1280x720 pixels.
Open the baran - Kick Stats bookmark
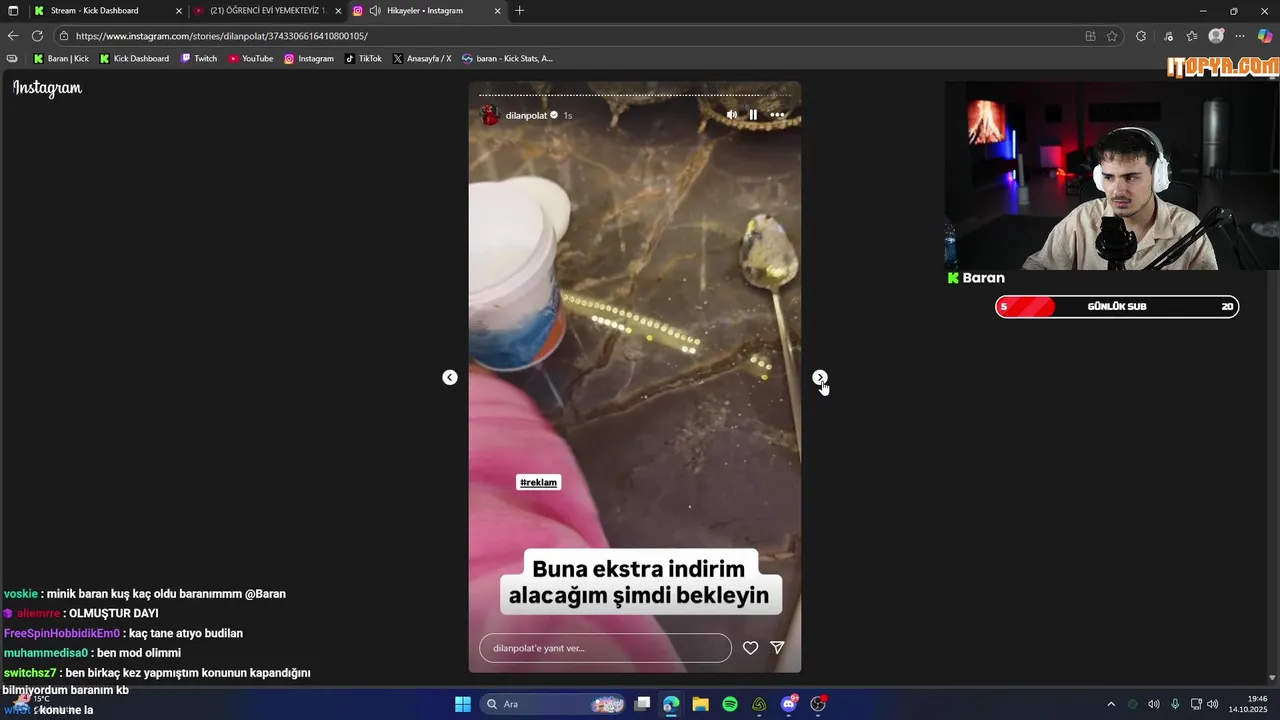tap(507, 58)
